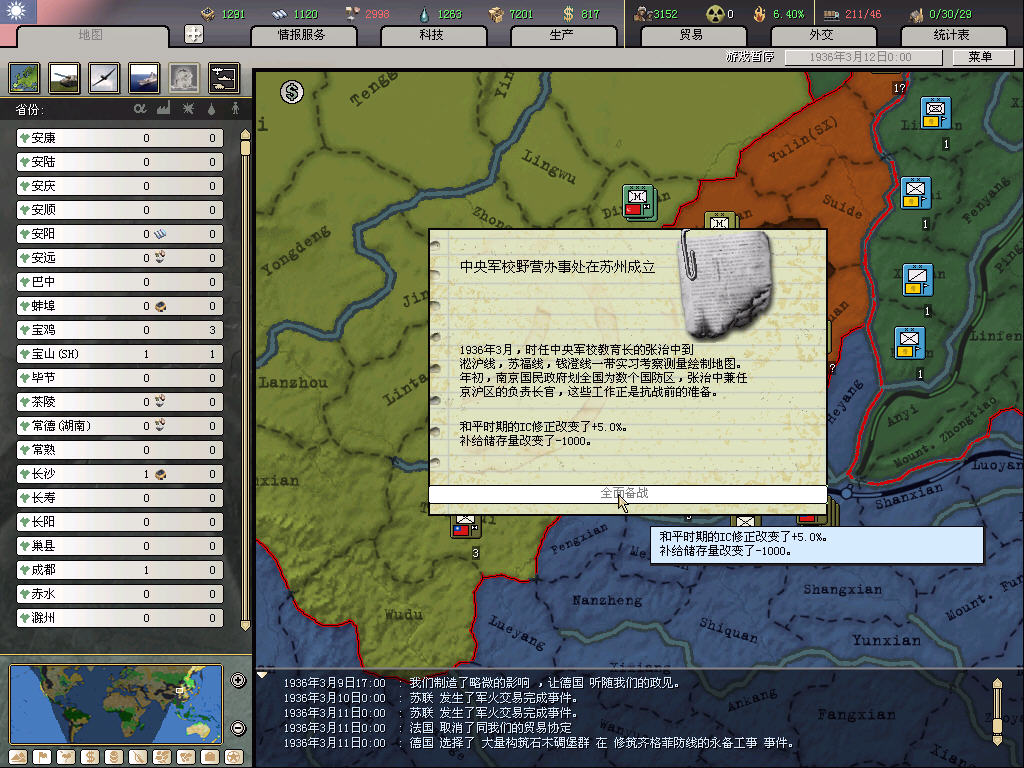Select the red-flag unit counter near Lingwu
This screenshot has height=768, width=1024.
click(x=638, y=202)
